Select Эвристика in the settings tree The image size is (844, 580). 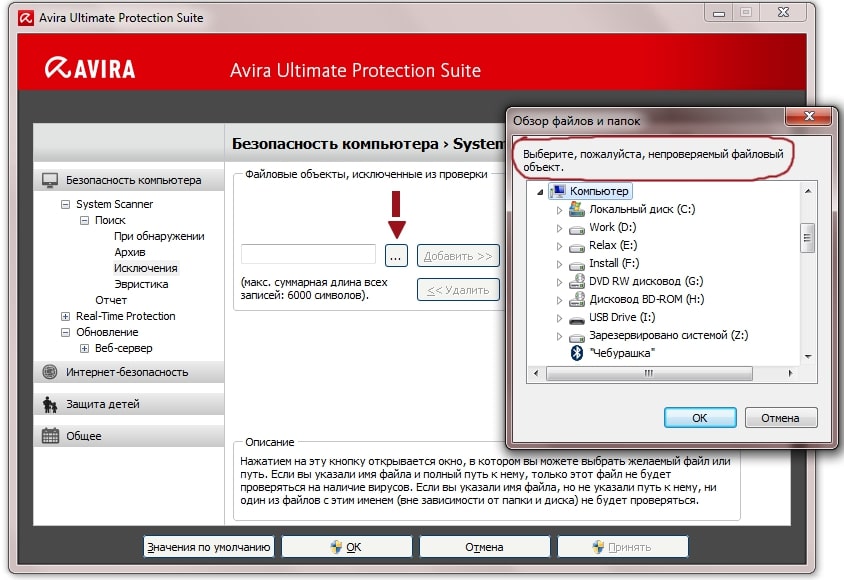click(x=141, y=284)
